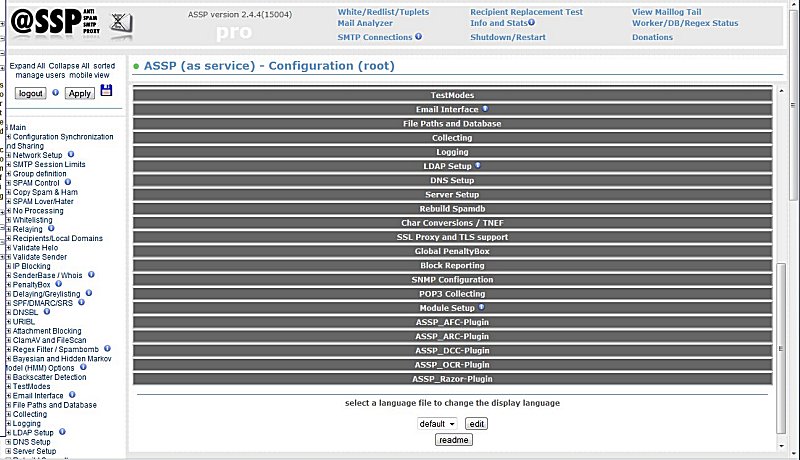Click the floppy disk save icon

[106, 91]
